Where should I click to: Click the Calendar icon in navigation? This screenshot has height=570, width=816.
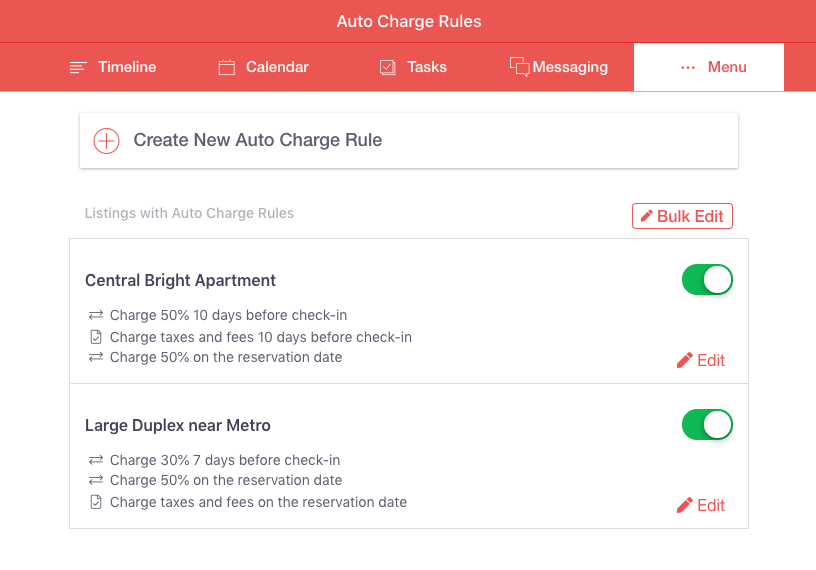226,67
